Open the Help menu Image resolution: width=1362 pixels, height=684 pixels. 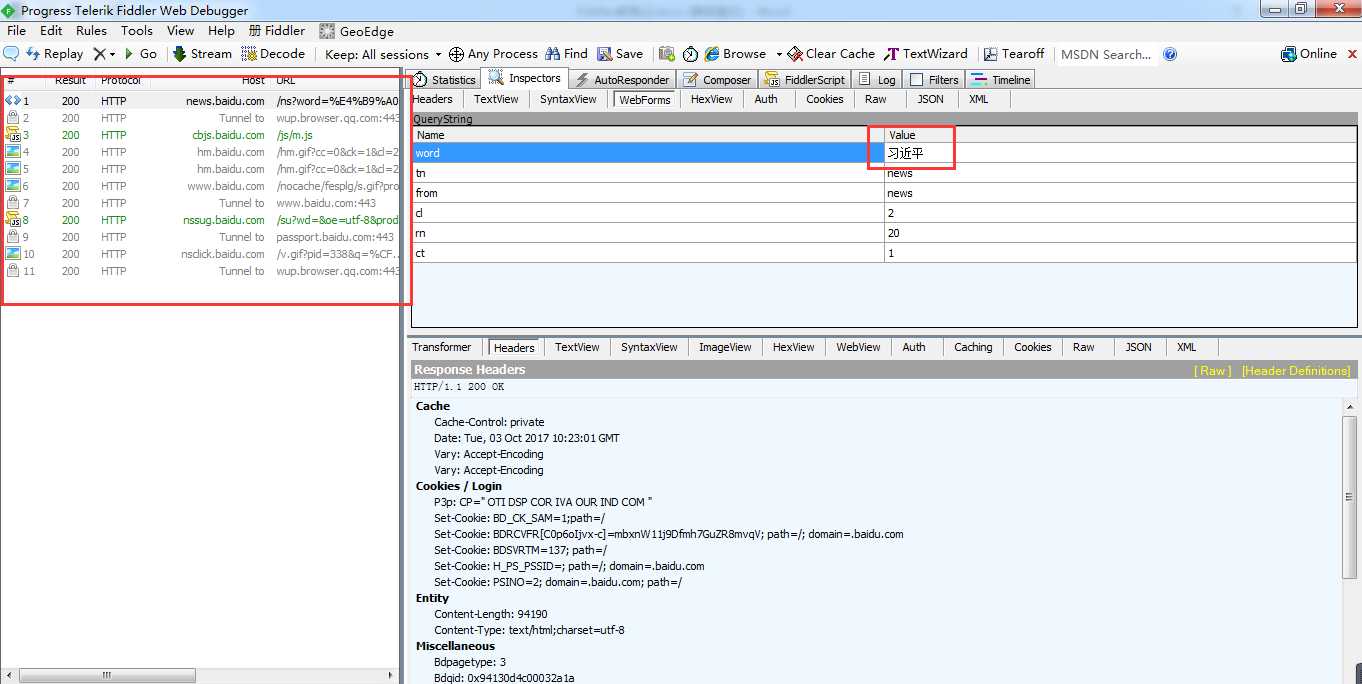[x=221, y=31]
